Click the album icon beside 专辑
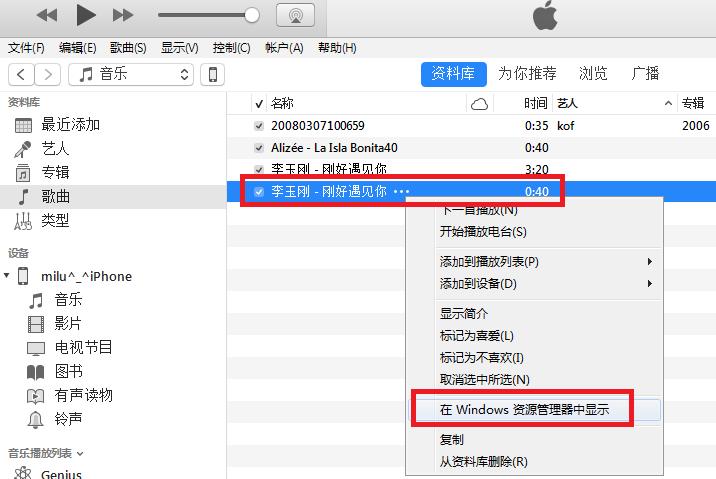The height and width of the screenshot is (479, 716). coord(23,173)
